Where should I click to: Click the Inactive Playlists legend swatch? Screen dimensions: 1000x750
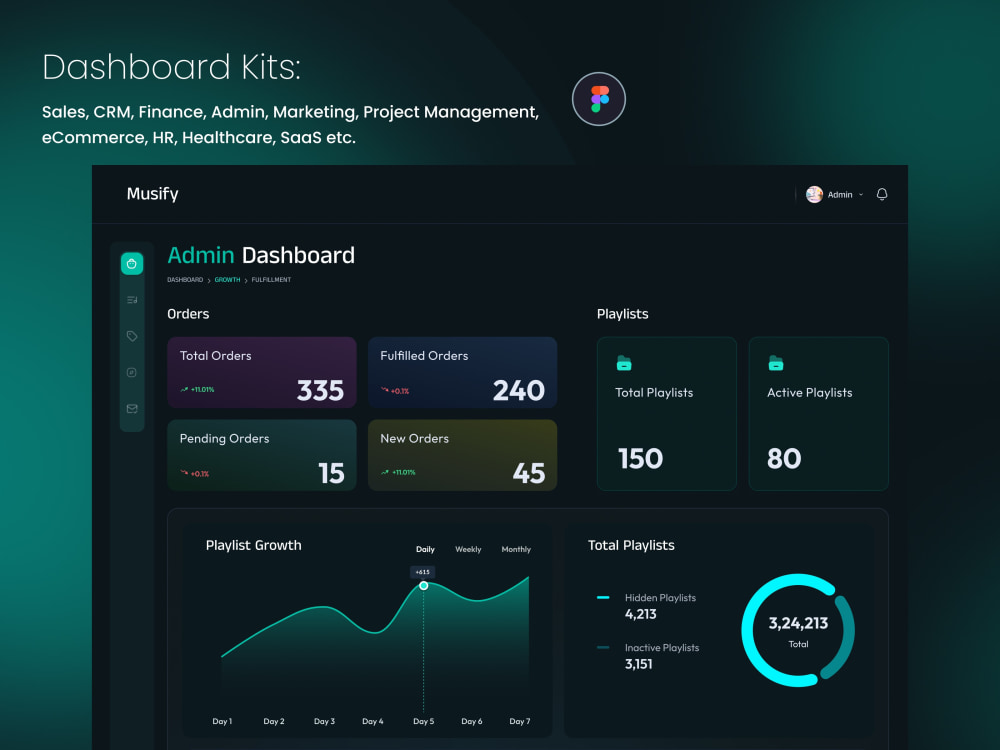click(x=603, y=647)
